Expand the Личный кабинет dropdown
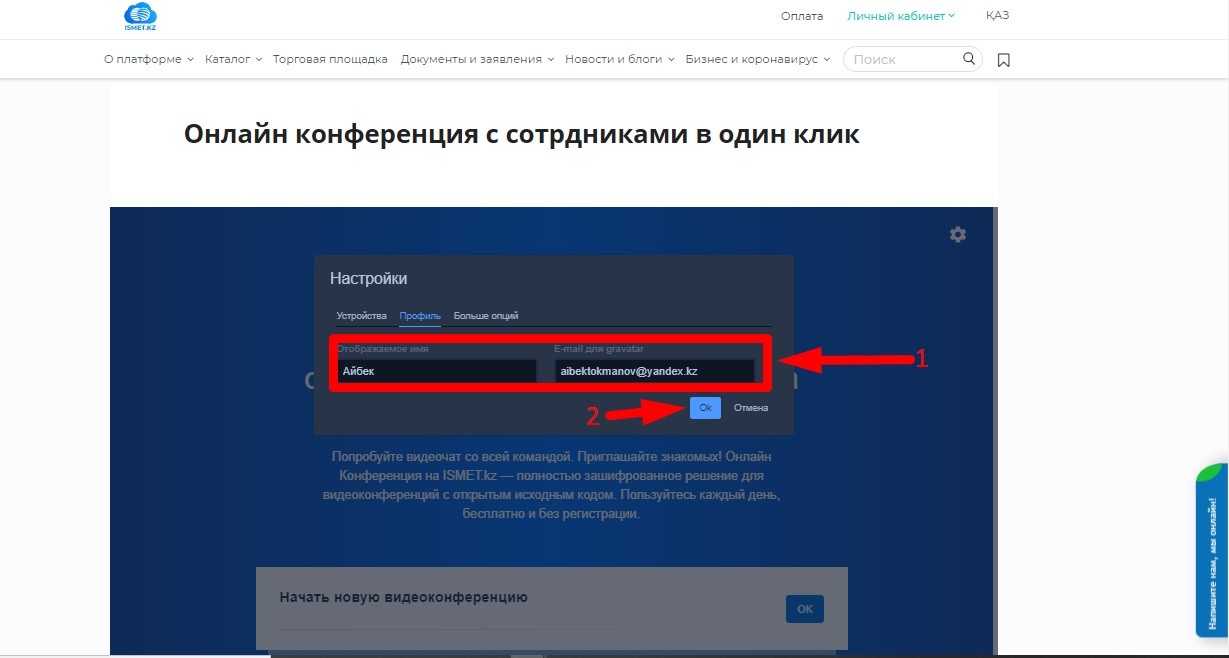The width and height of the screenshot is (1229, 658). click(x=900, y=16)
